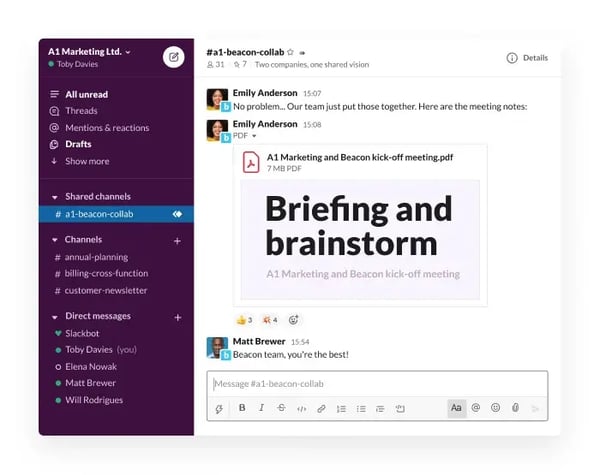Apply strikethrough formatting
600x475 pixels.
[x=281, y=408]
